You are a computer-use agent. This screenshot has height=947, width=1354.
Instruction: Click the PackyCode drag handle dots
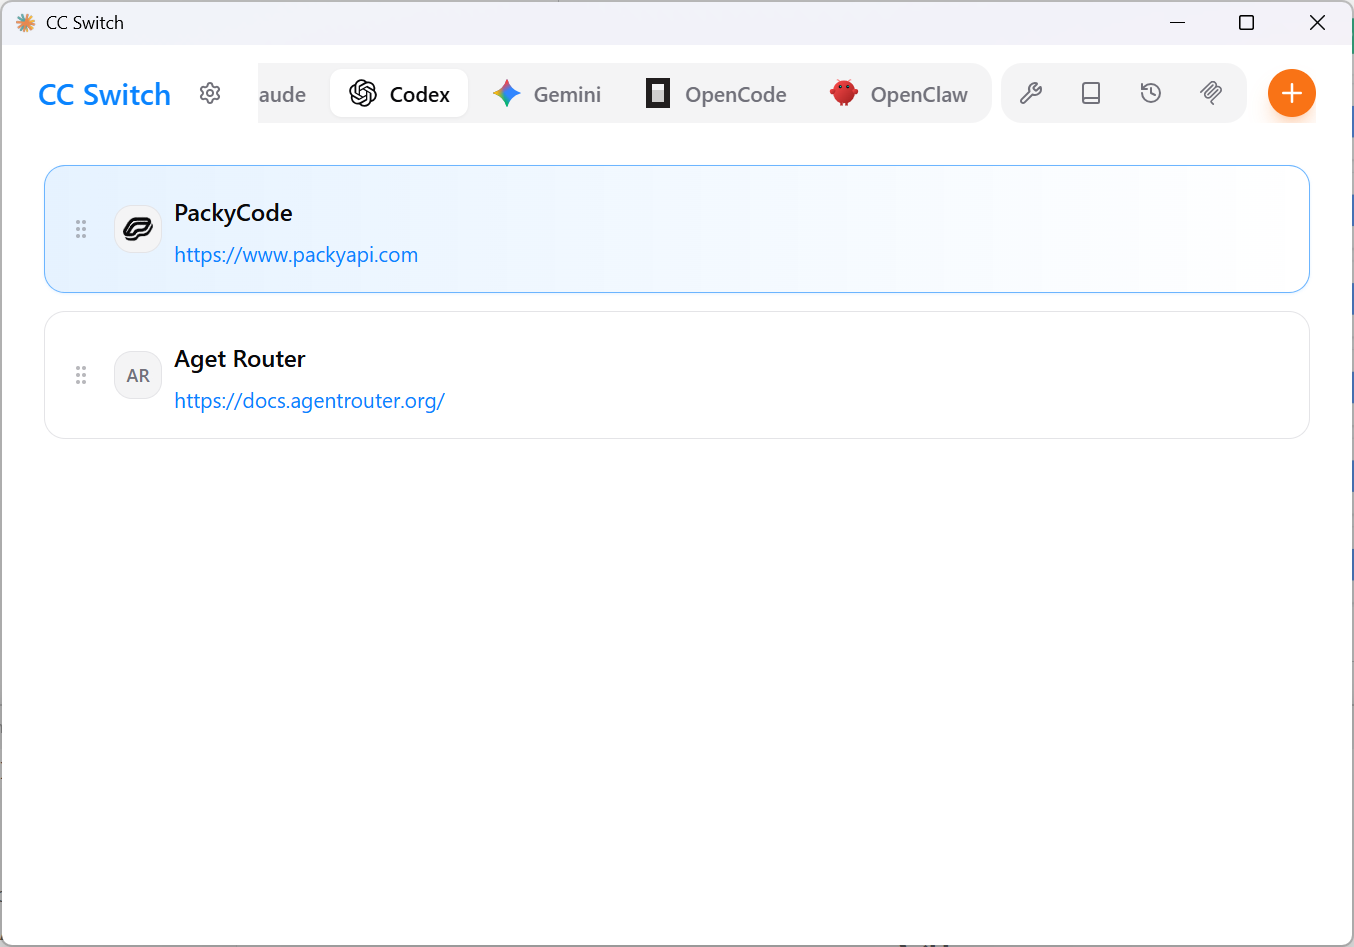click(x=81, y=229)
